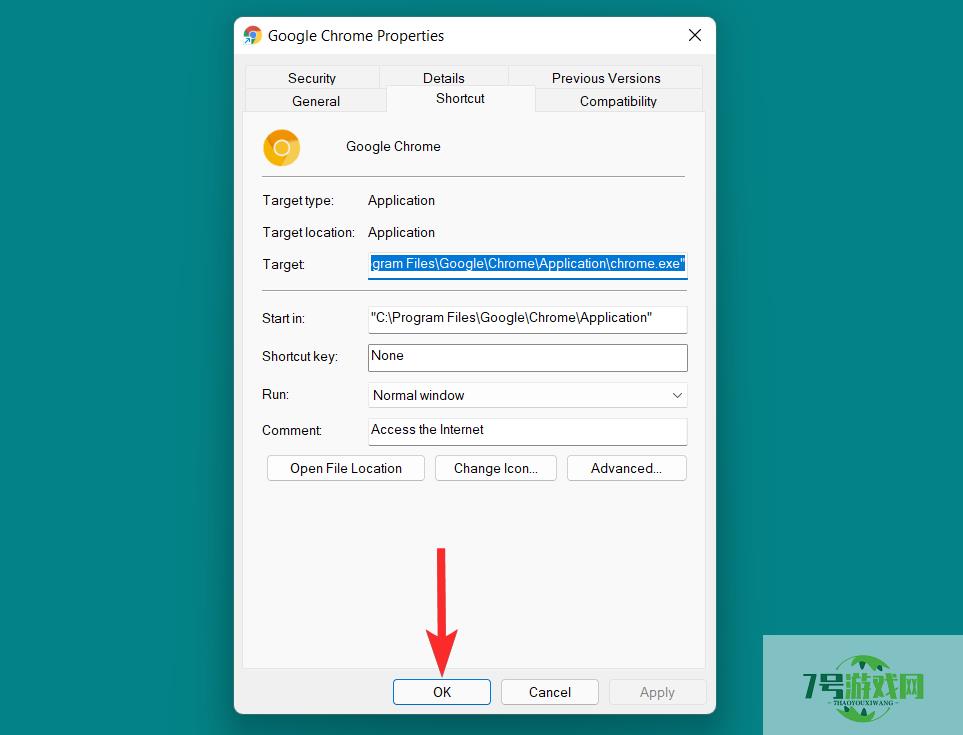Click the 'Comment:' label

click(x=292, y=430)
